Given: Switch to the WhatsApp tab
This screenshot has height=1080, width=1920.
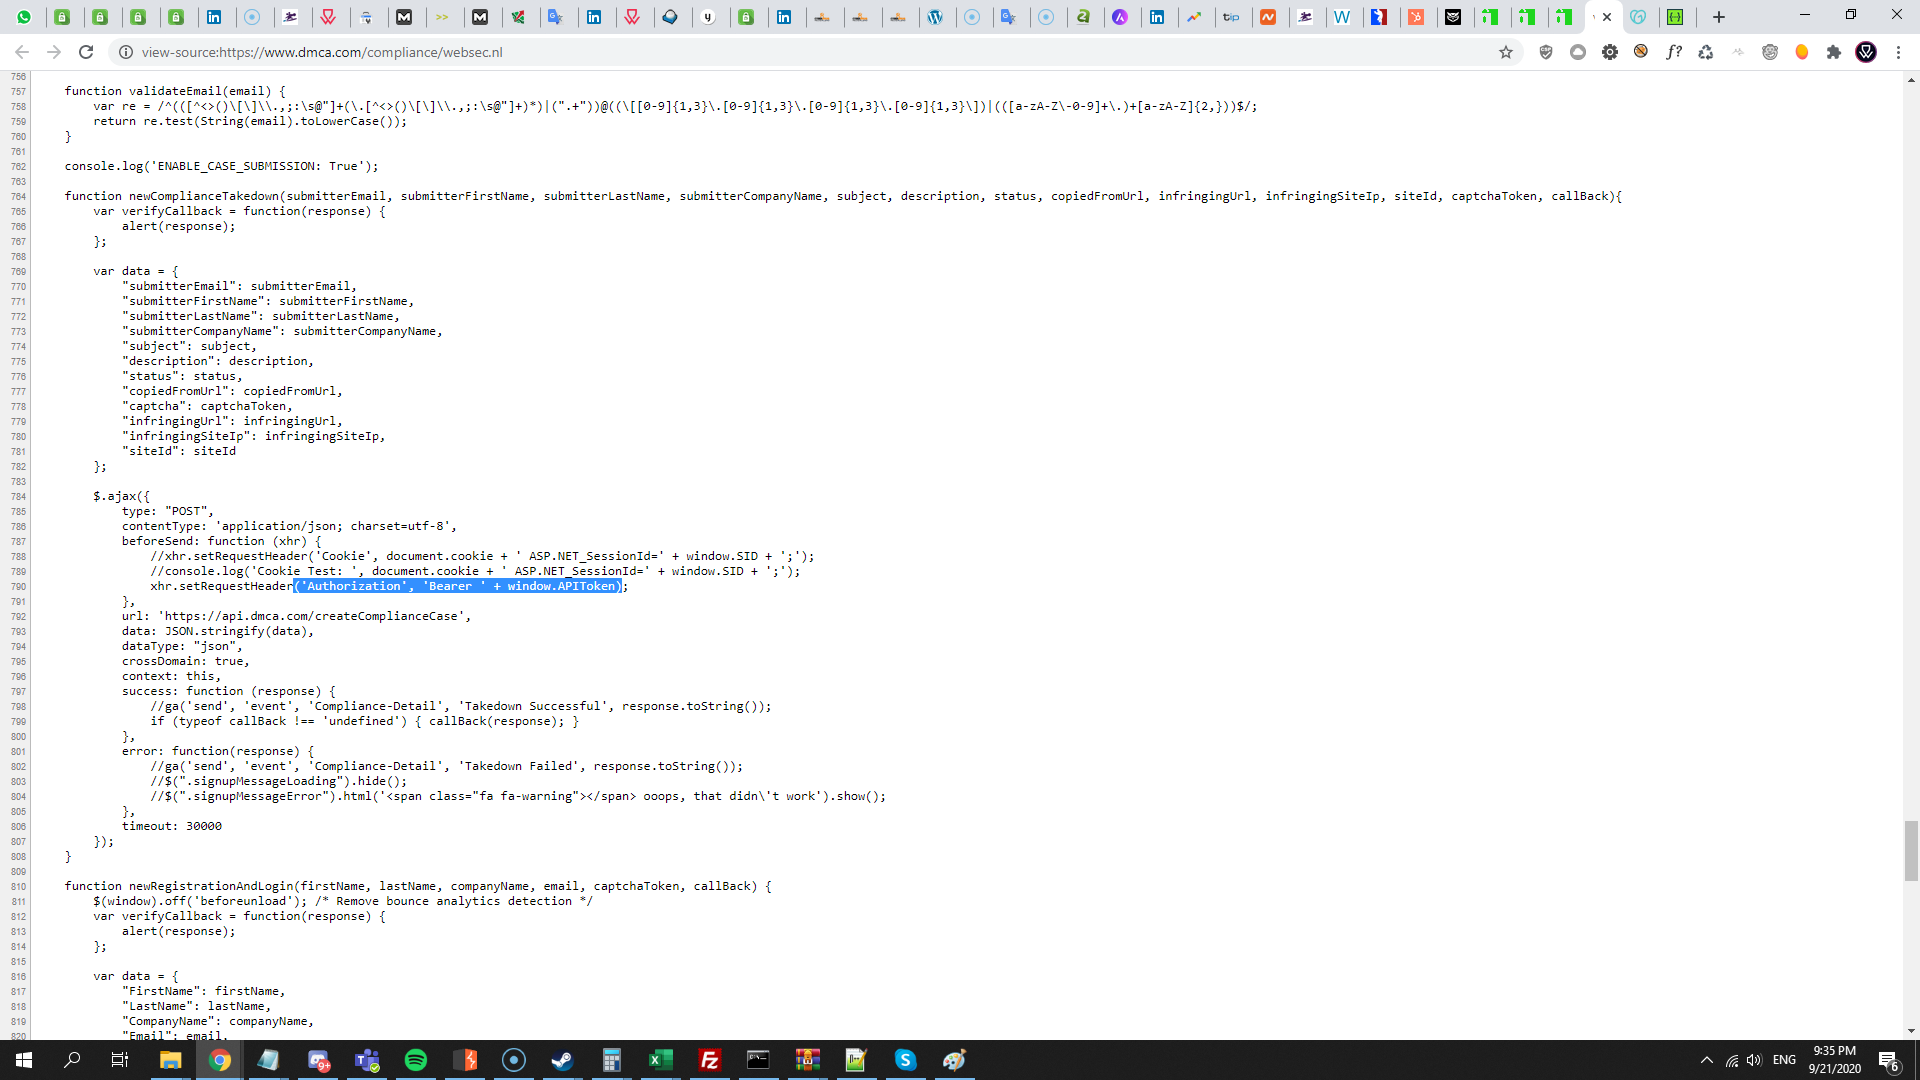Looking at the screenshot, I should pos(24,17).
